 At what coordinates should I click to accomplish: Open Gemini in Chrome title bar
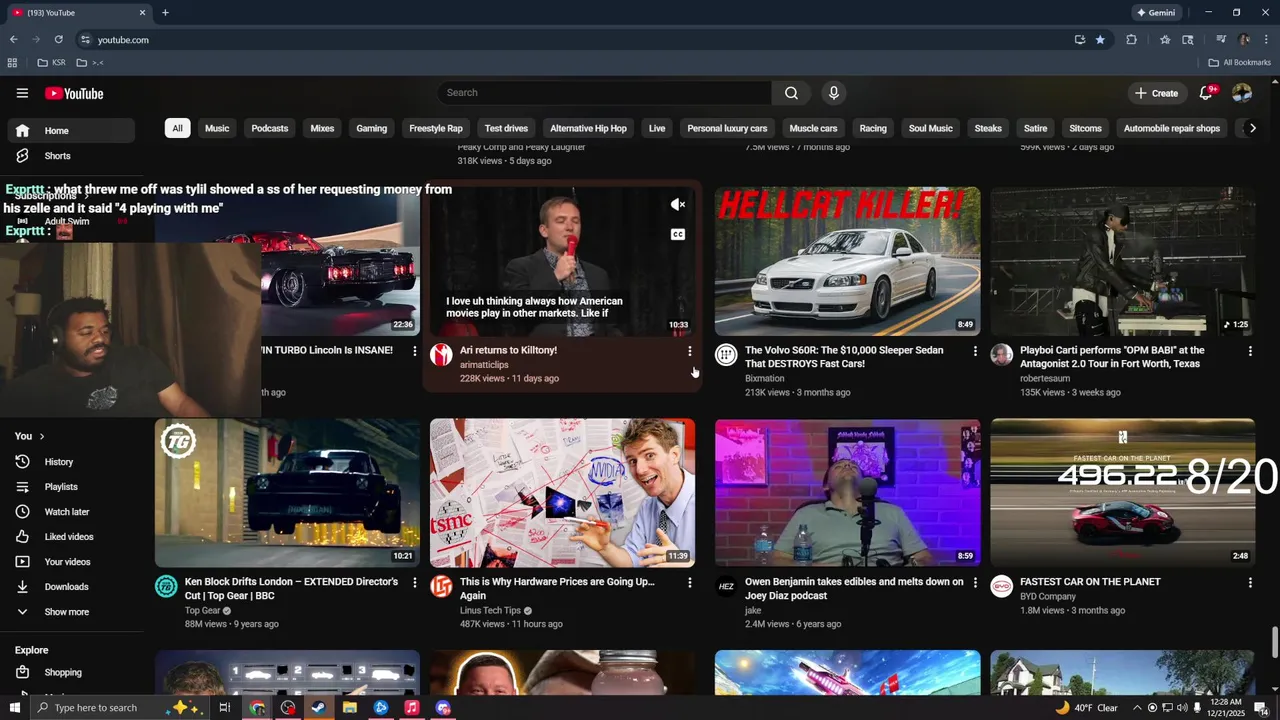pos(1156,12)
